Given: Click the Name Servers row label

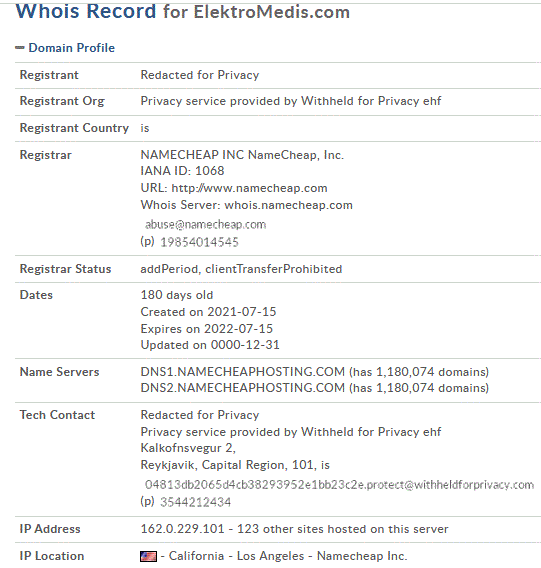Looking at the screenshot, I should coord(59,372).
